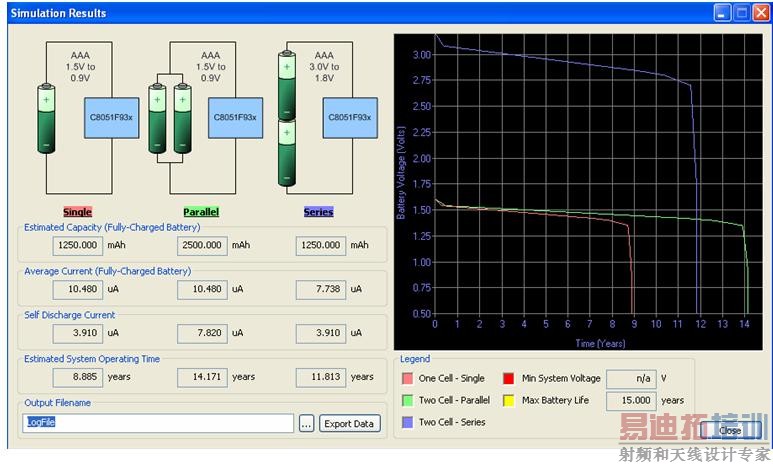773x464 pixels.
Task: Select the Parallel configuration label
Action: click(201, 212)
